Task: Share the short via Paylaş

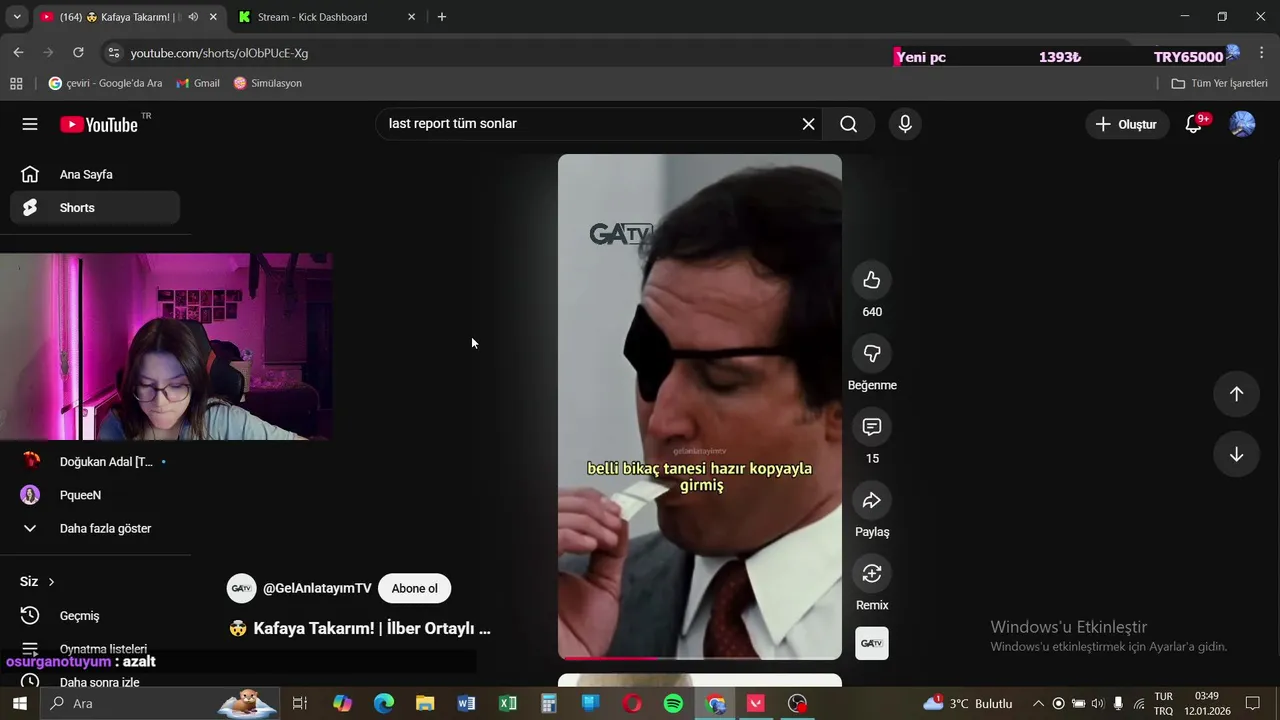Action: coord(872,500)
